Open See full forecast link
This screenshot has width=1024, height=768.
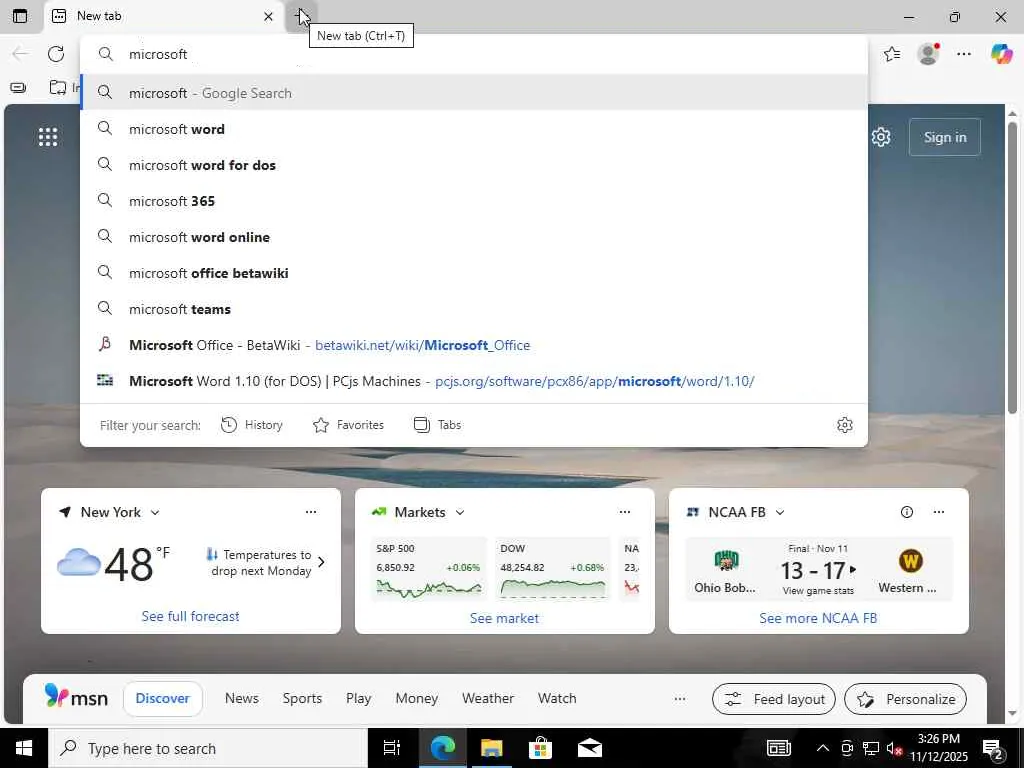click(190, 616)
